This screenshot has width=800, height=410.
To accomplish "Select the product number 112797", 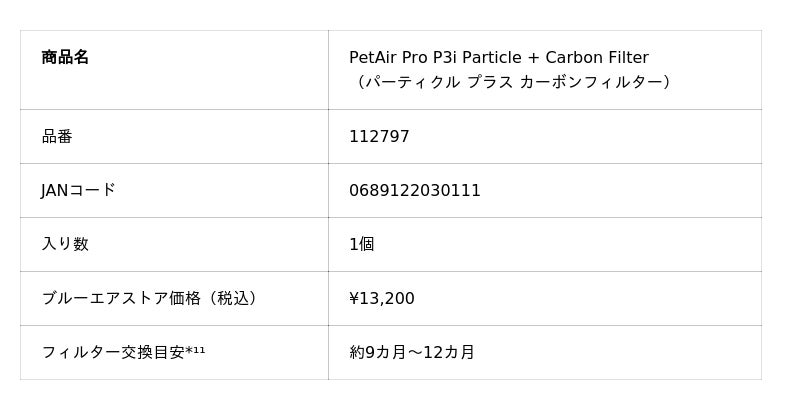I will pos(379,137).
